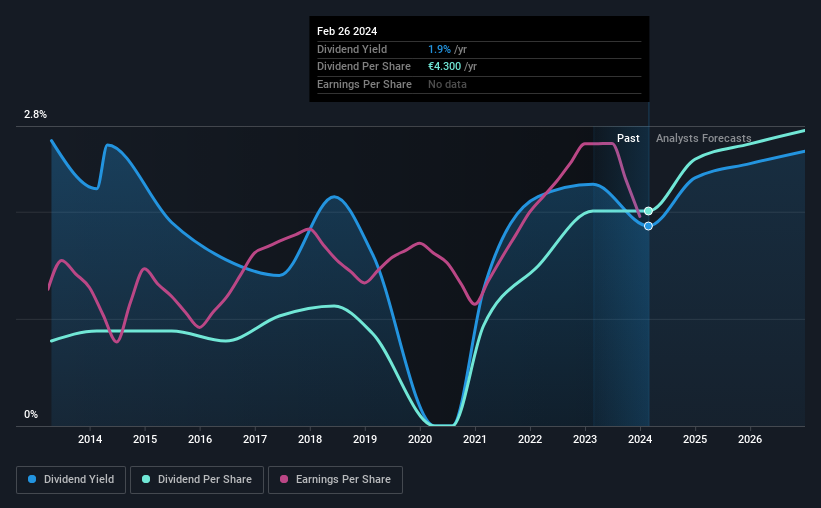Click the 2014 x-axis label
821x508 pixels.
[x=90, y=439]
